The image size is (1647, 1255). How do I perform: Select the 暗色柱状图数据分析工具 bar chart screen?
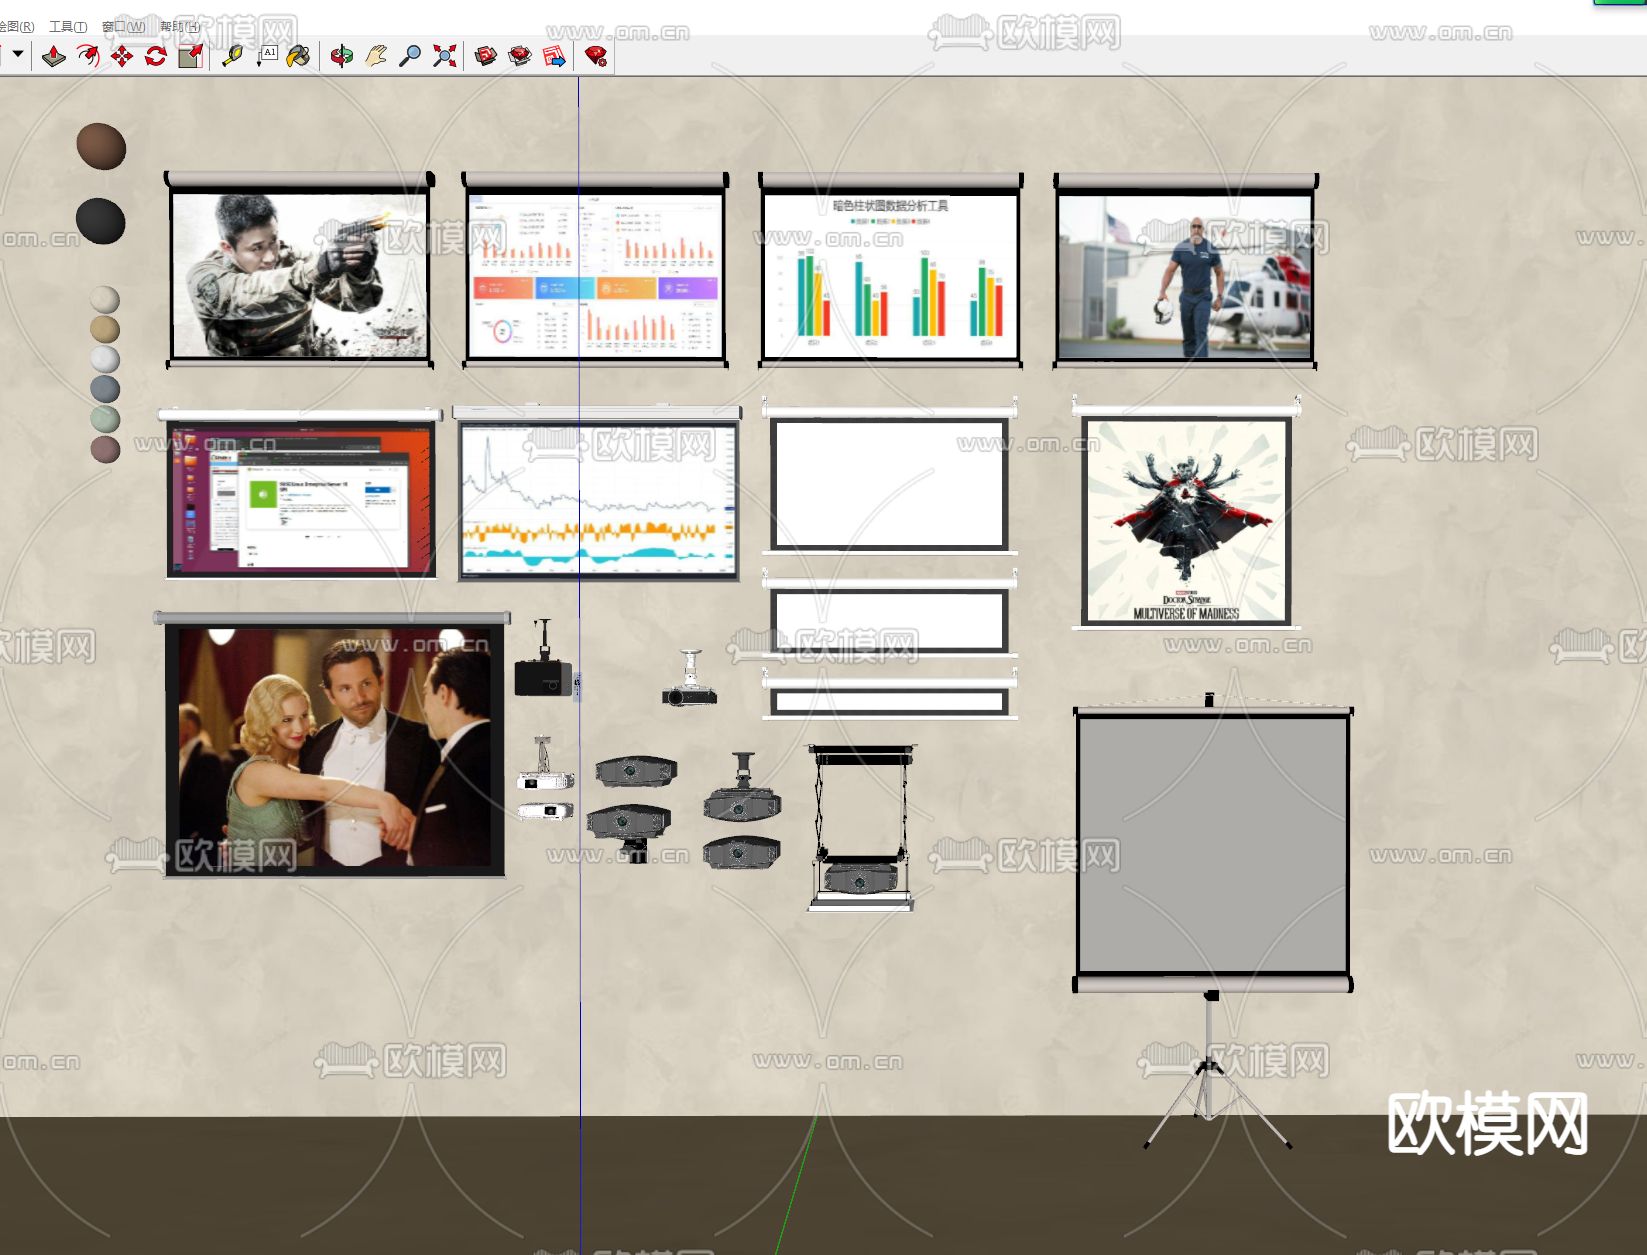pyautogui.click(x=890, y=270)
